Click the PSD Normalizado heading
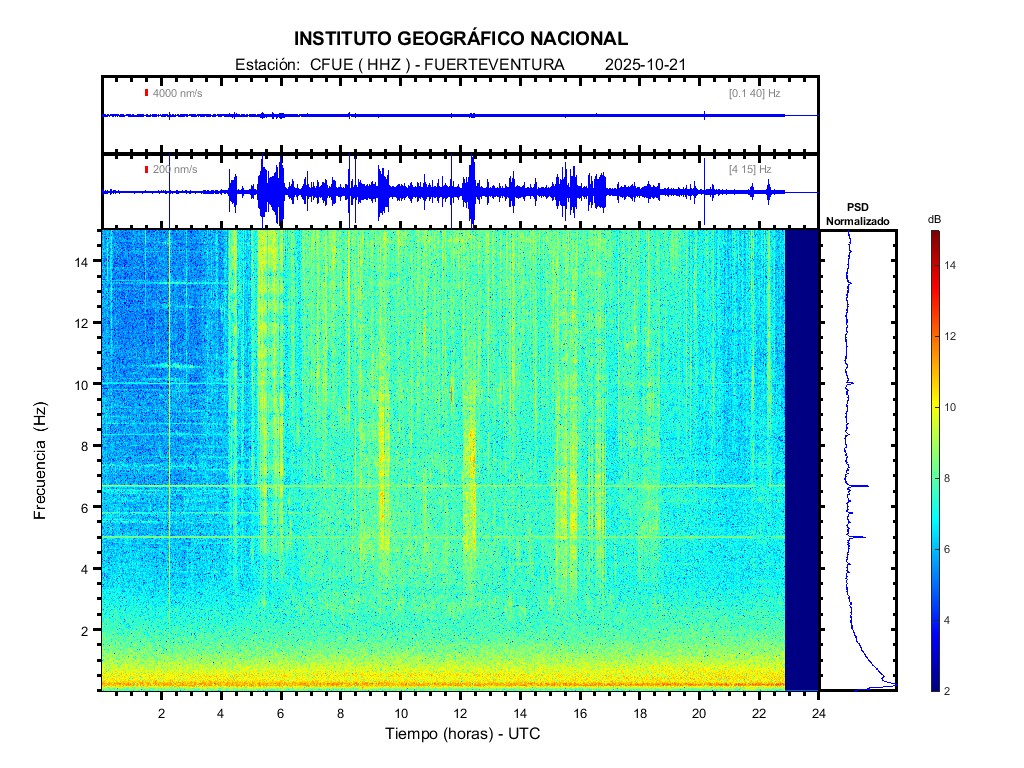The width and height of the screenshot is (1024, 768). pyautogui.click(x=857, y=214)
